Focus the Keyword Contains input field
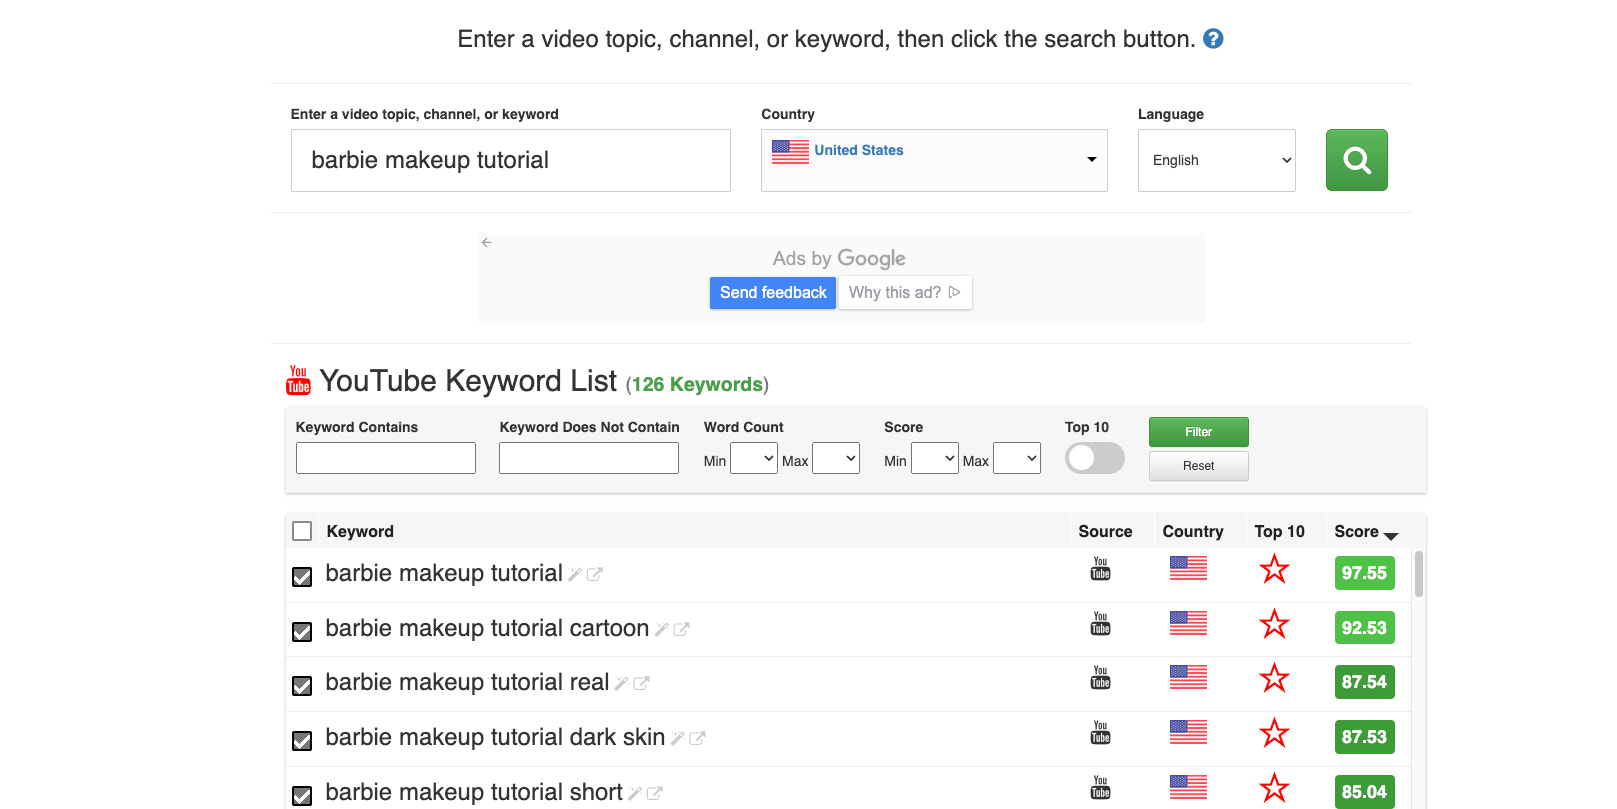 [386, 458]
